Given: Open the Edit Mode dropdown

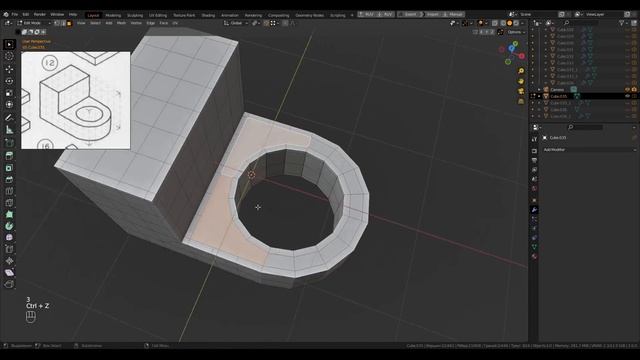Looking at the screenshot, I should pos(33,23).
